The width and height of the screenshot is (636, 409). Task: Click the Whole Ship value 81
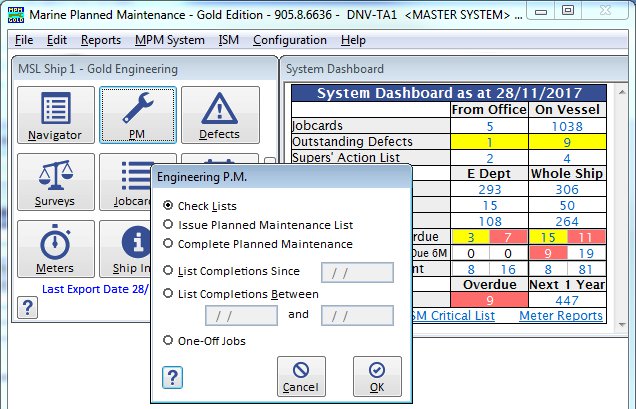(x=587, y=269)
